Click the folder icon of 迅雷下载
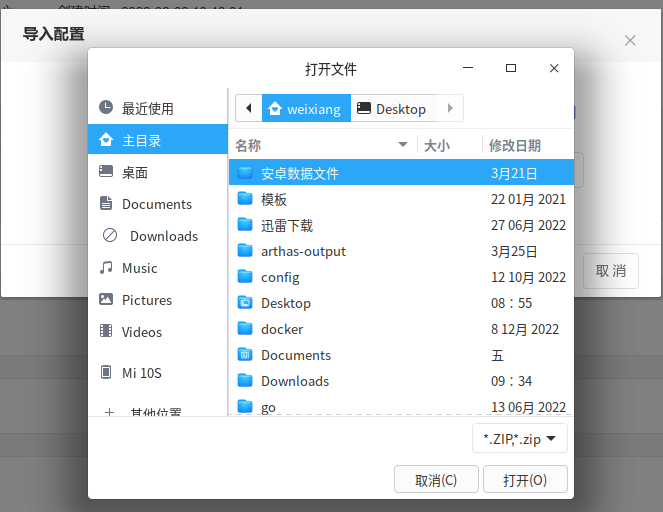The height and width of the screenshot is (512, 663). [x=245, y=225]
